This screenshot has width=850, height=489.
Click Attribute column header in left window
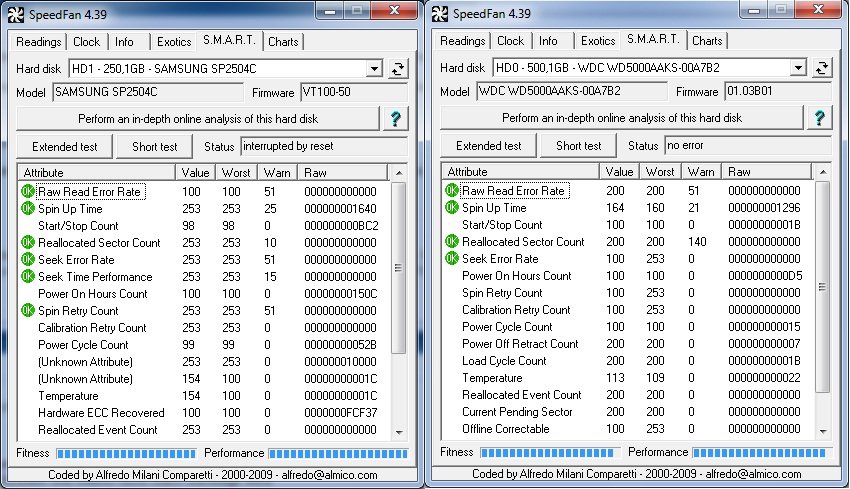click(x=96, y=173)
